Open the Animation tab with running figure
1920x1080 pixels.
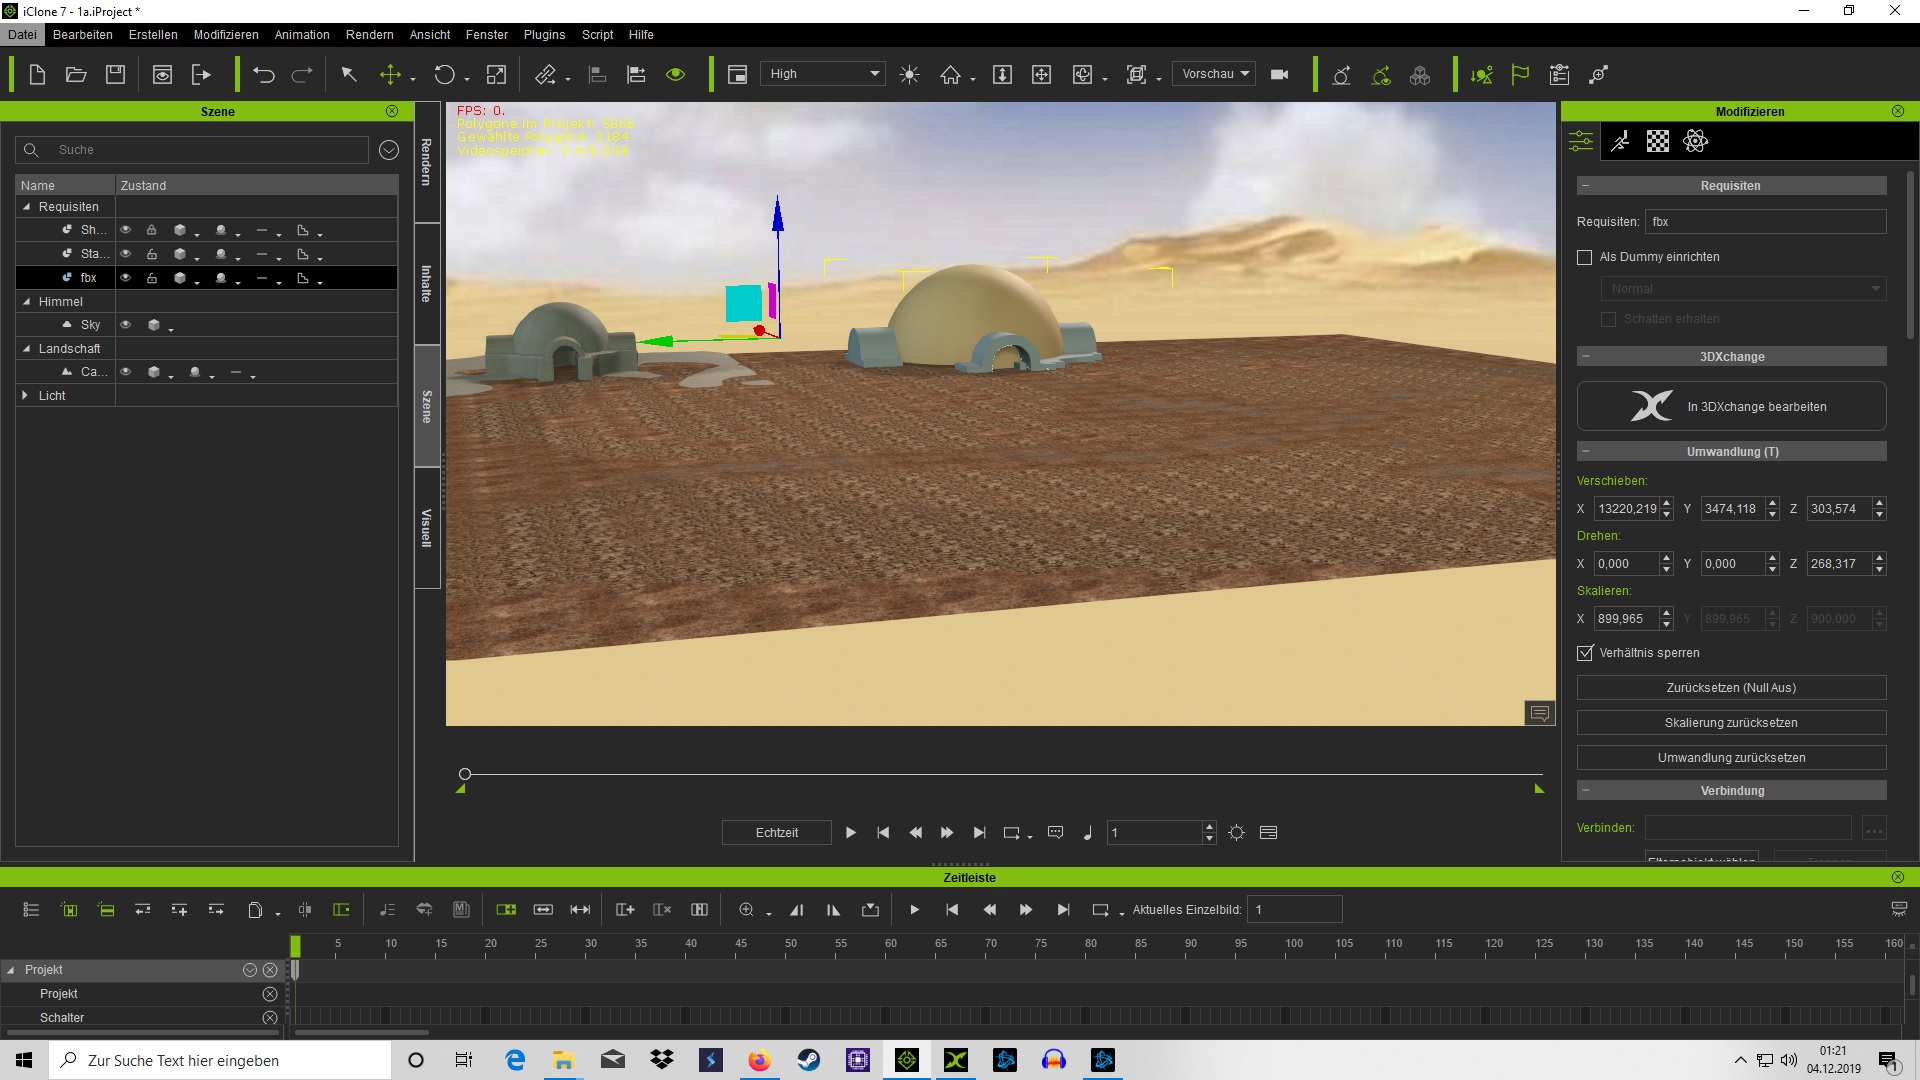[1620, 142]
